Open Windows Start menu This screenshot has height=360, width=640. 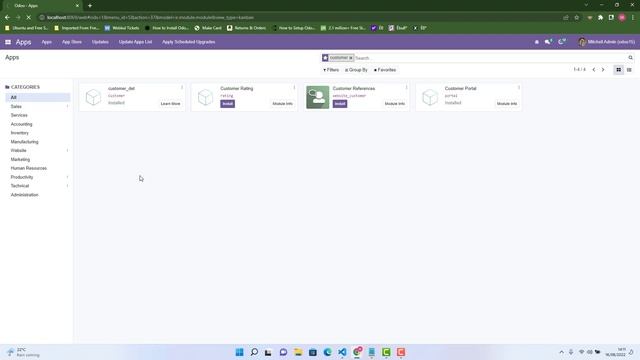240,352
